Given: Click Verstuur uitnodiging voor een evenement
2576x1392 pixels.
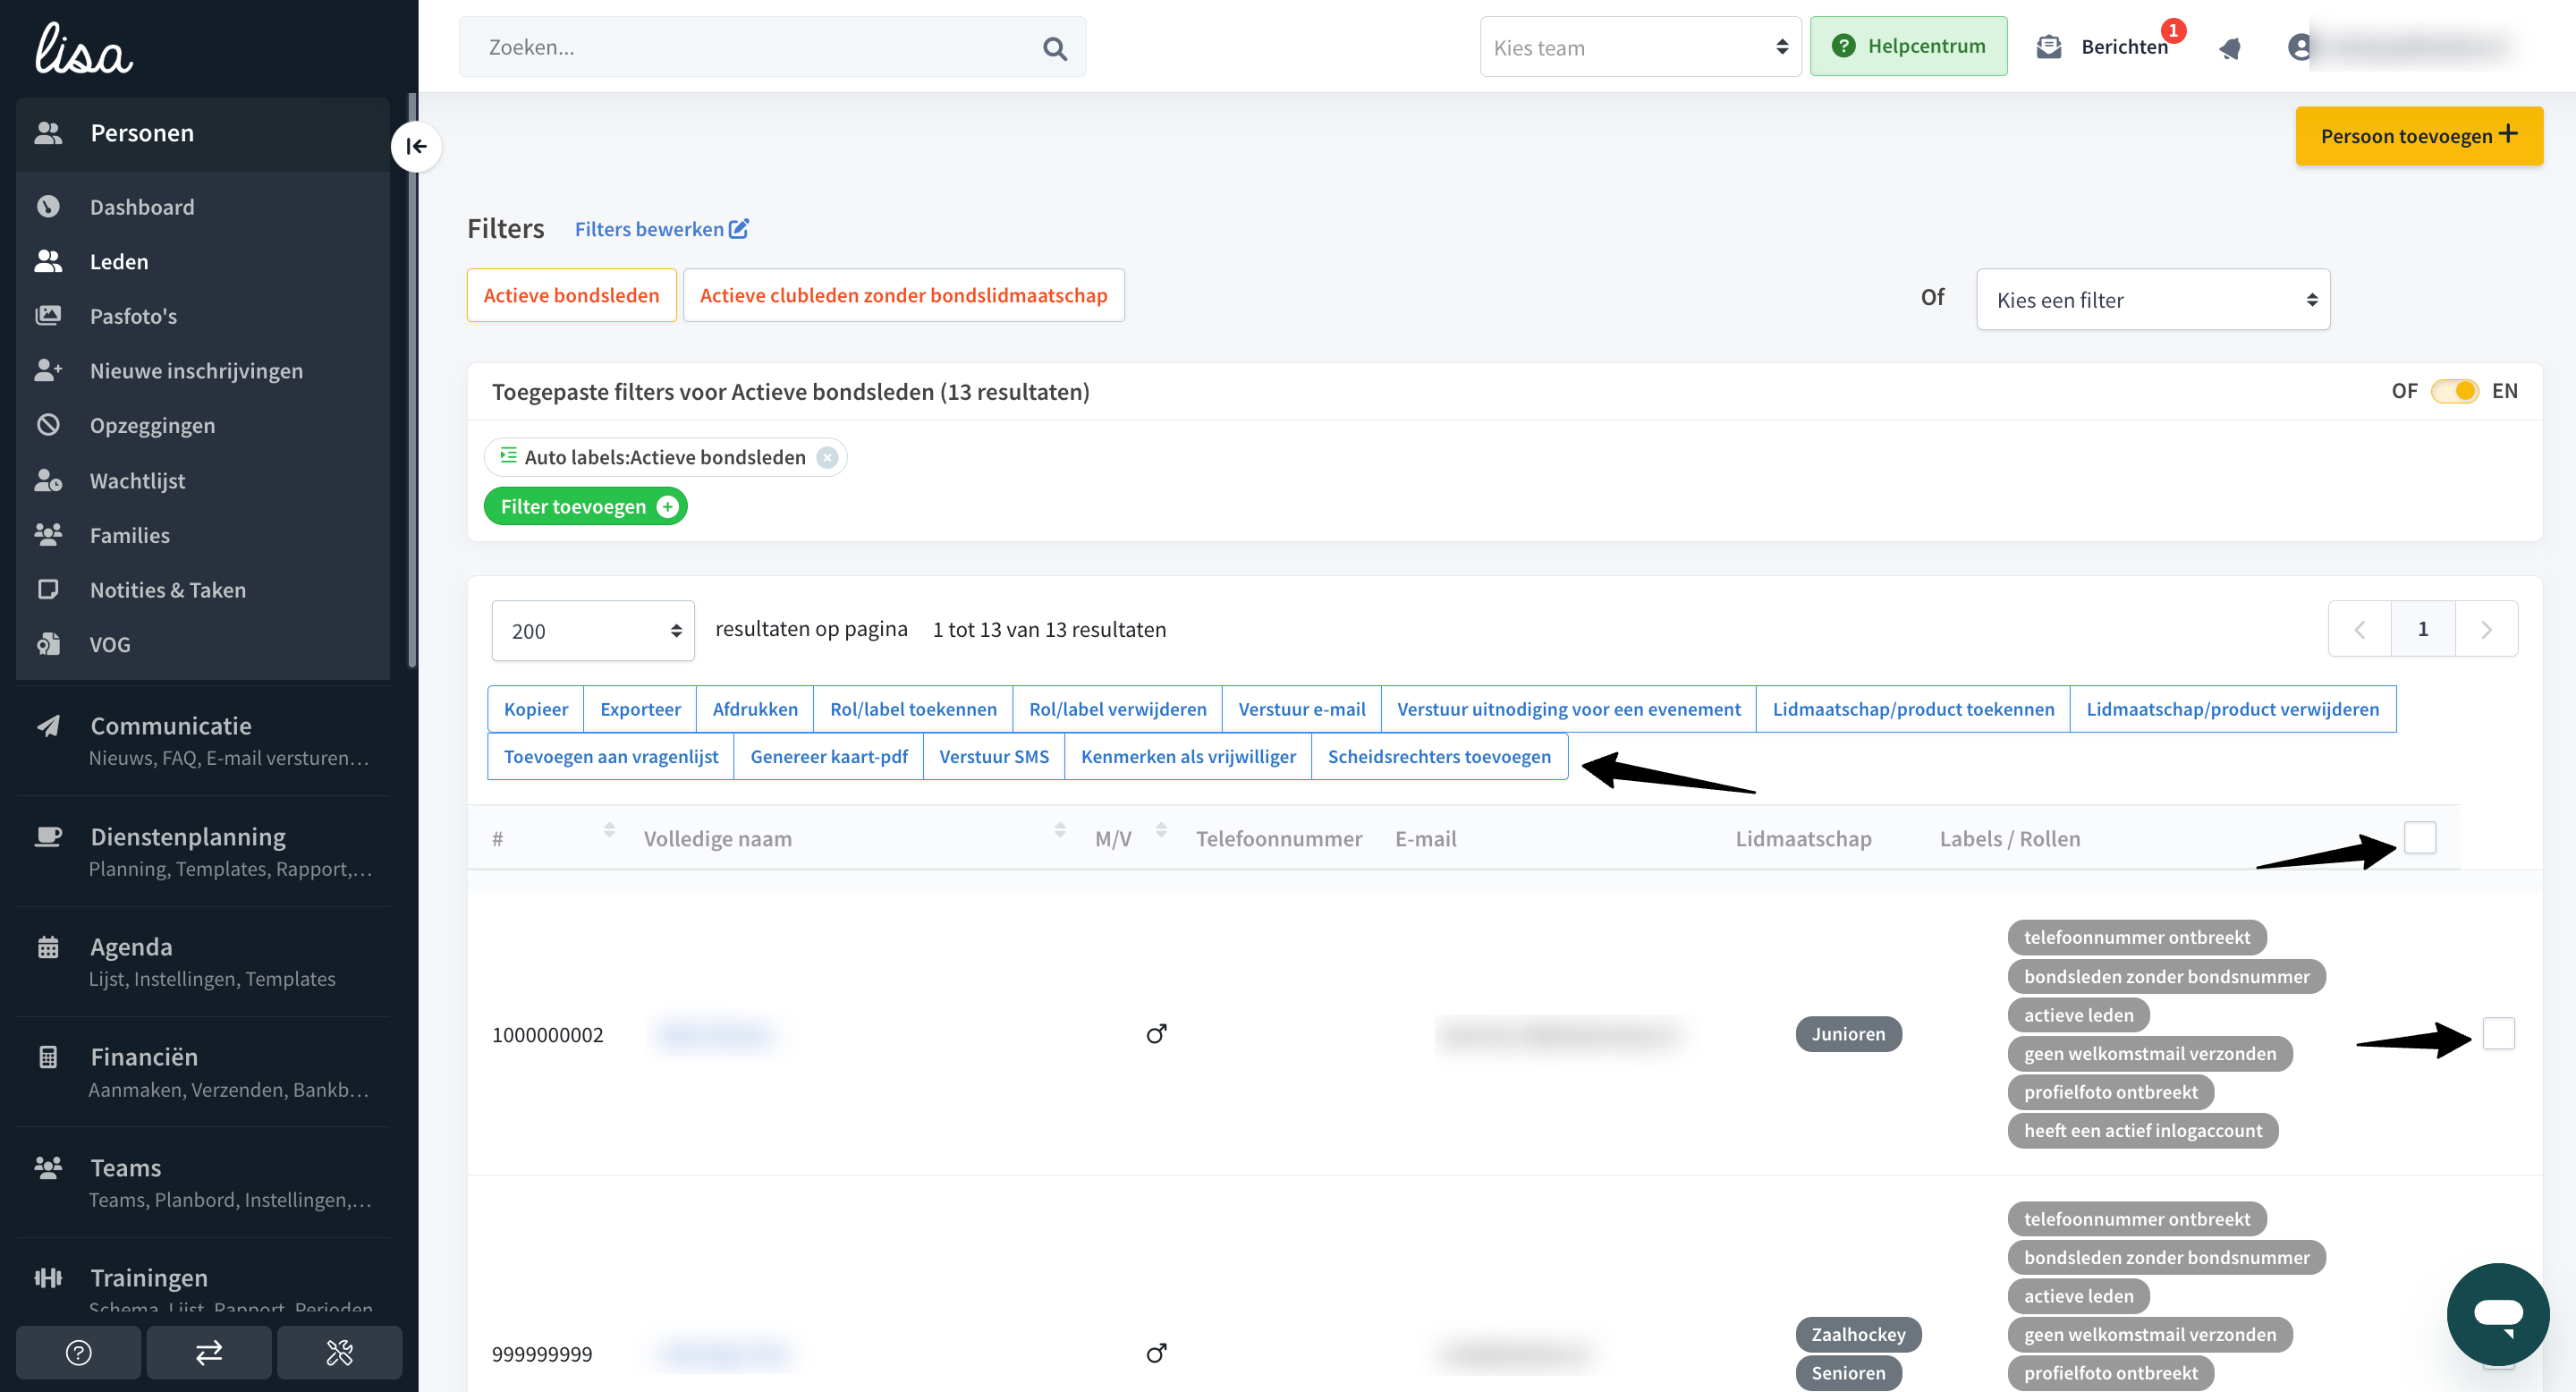Looking at the screenshot, I should pos(1568,709).
